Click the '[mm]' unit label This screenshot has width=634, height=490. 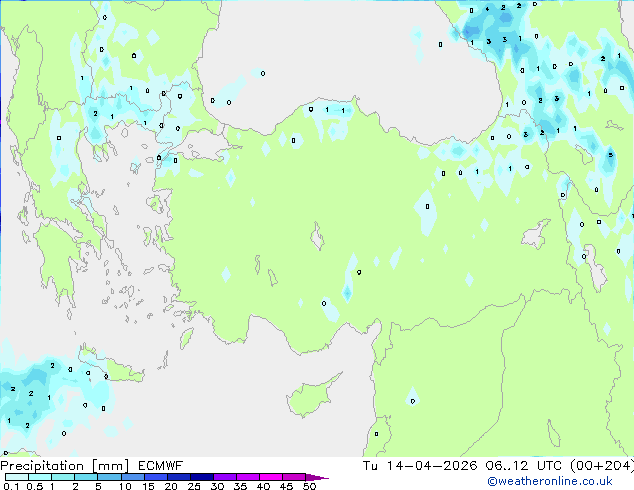tap(110, 466)
